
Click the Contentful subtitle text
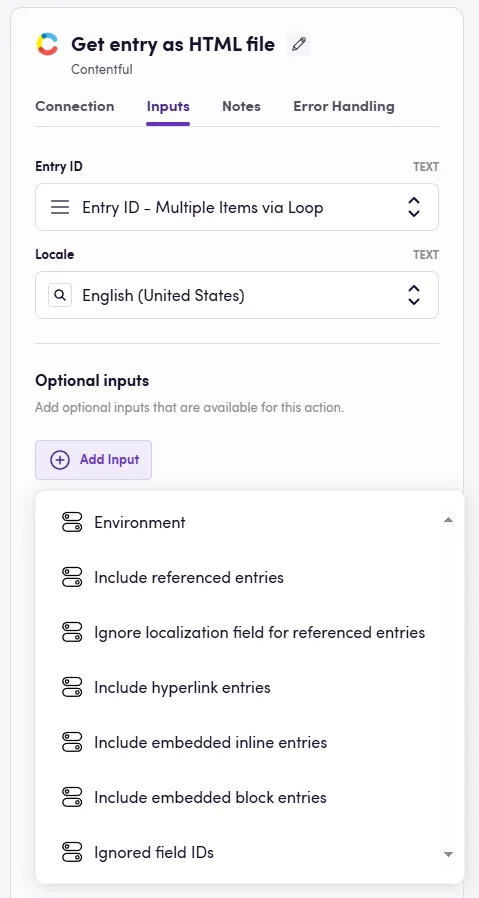click(102, 69)
